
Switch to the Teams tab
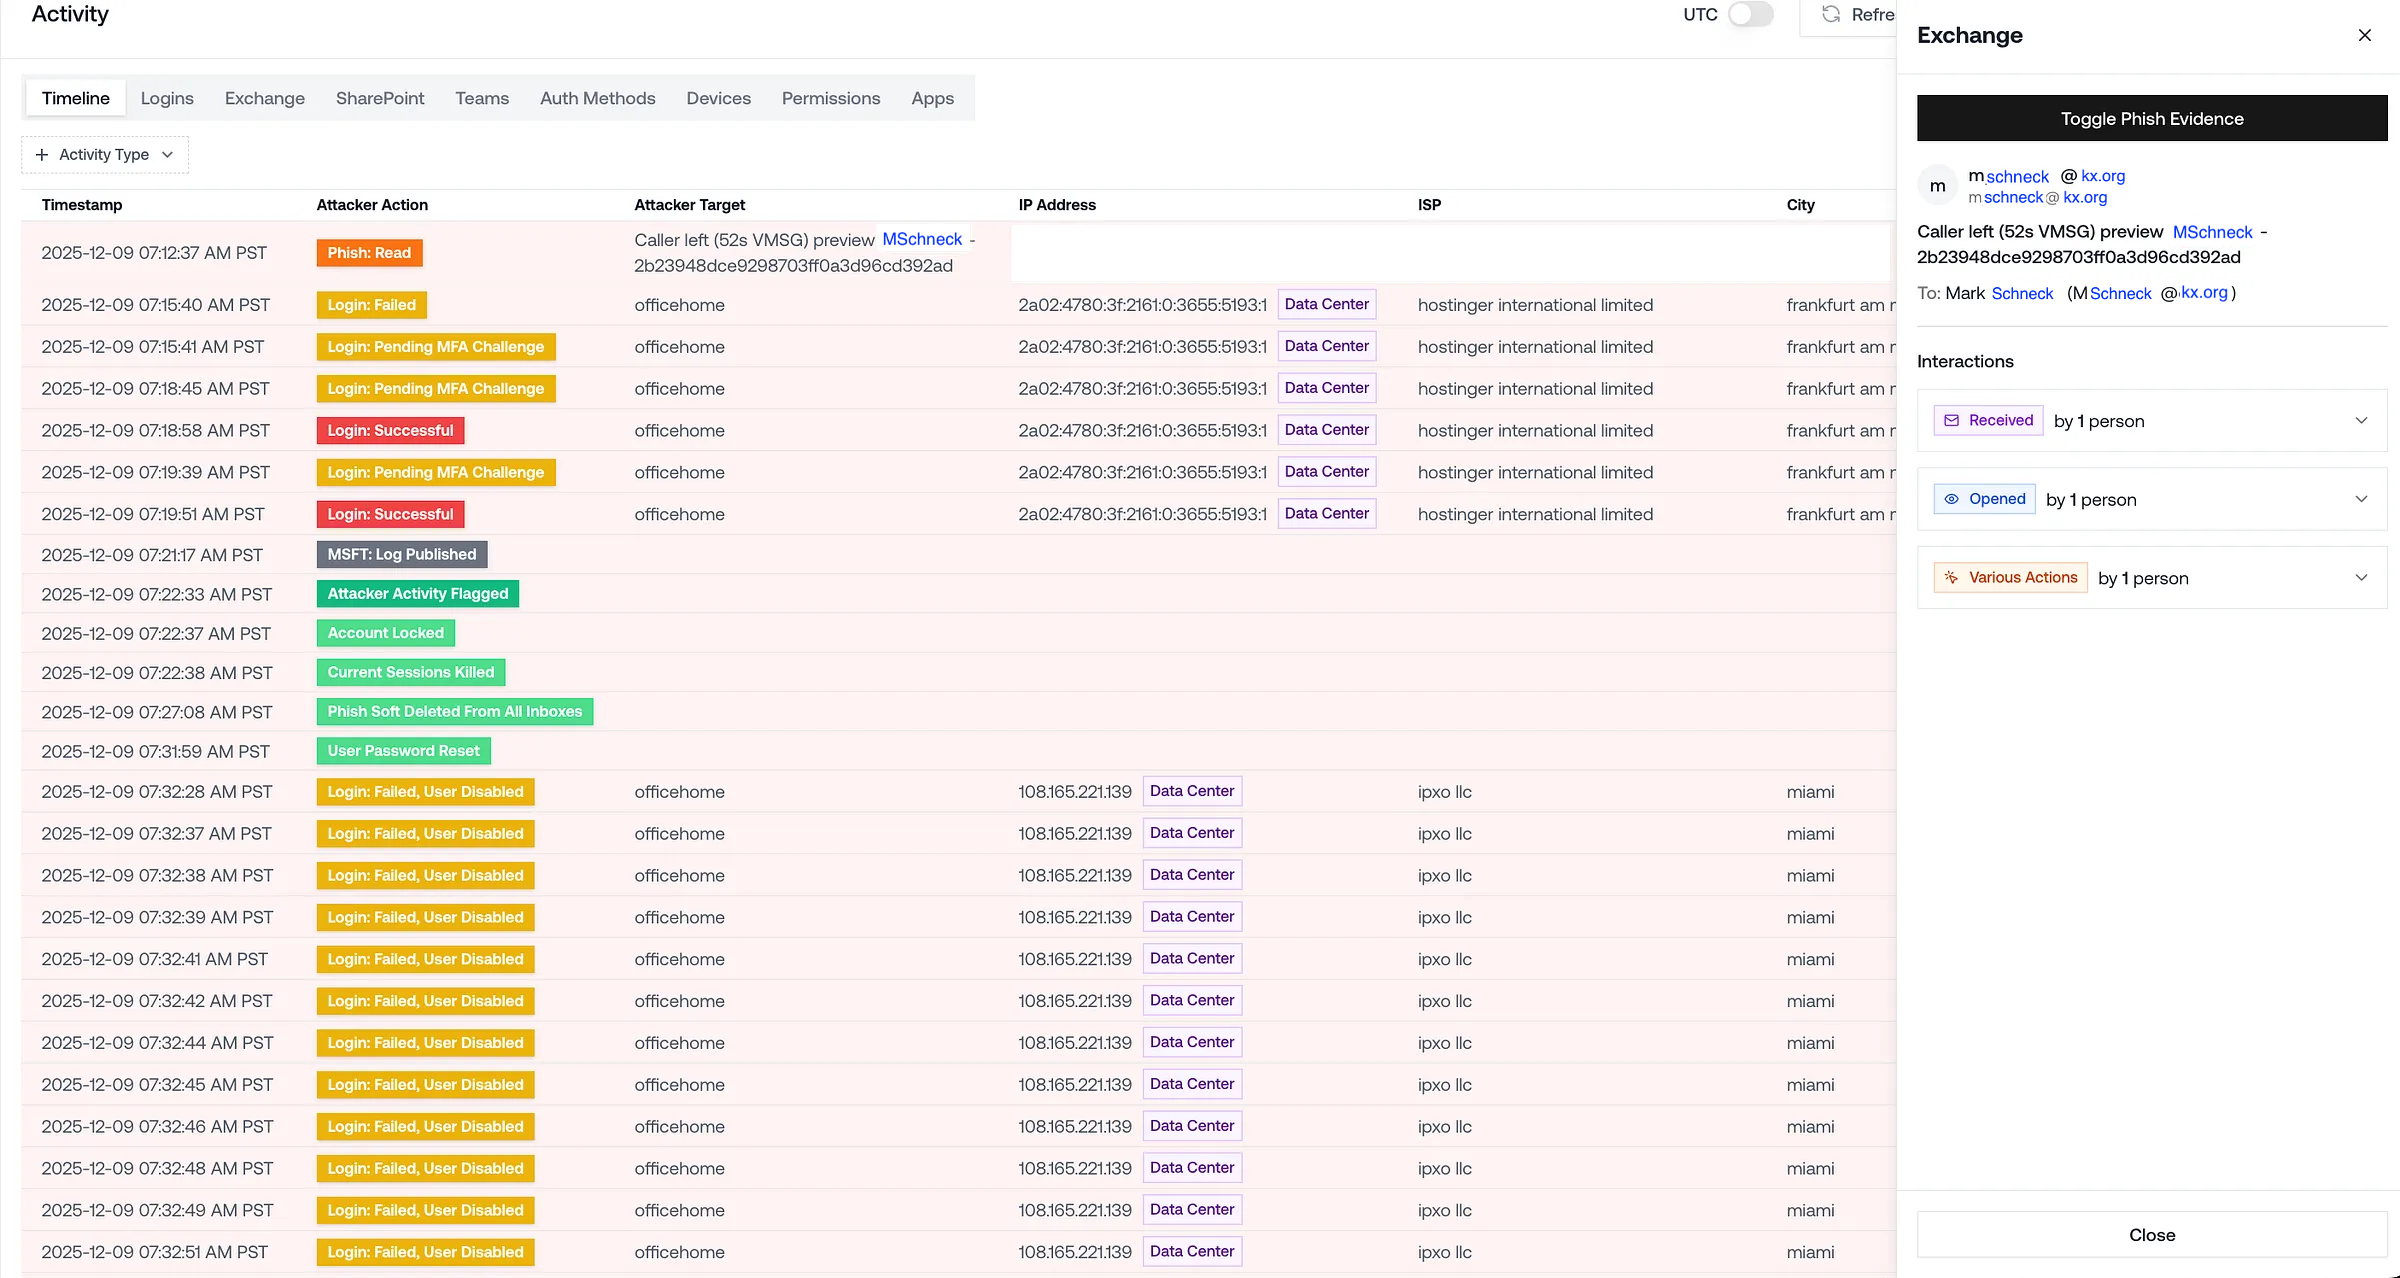[482, 98]
